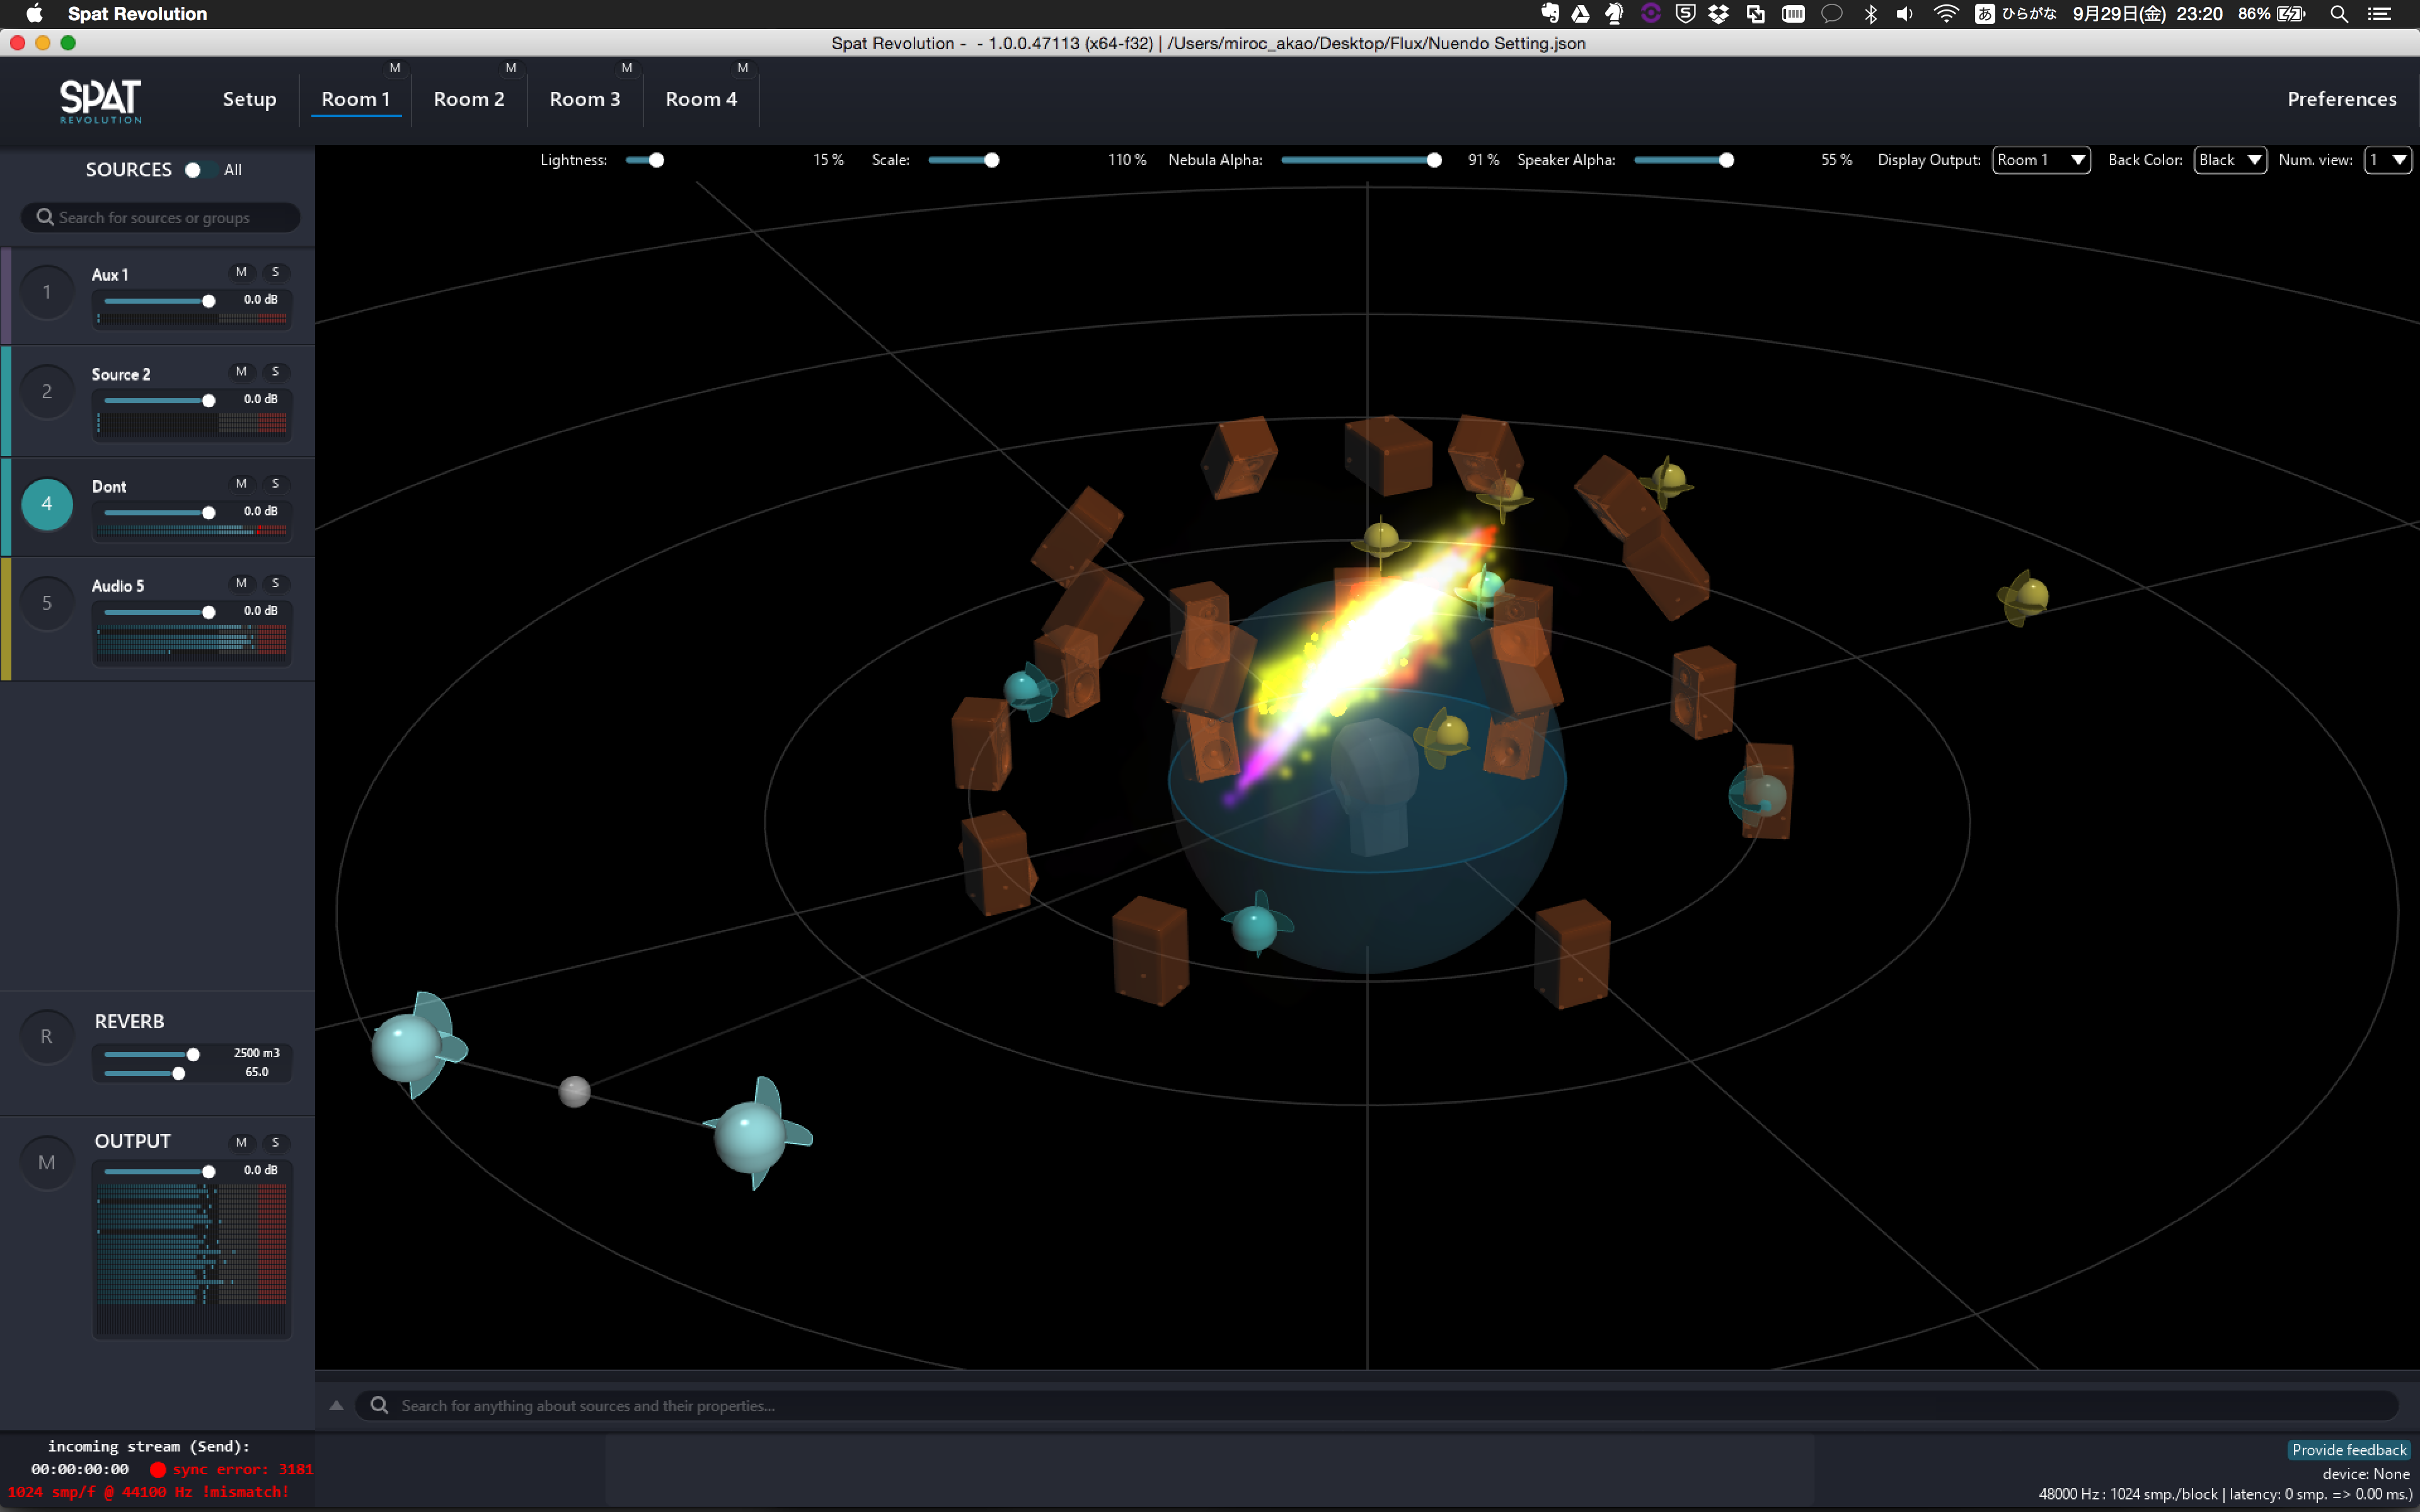Open the Display Output Room 1 dropdown
2420x1512 pixels.
click(x=2041, y=160)
